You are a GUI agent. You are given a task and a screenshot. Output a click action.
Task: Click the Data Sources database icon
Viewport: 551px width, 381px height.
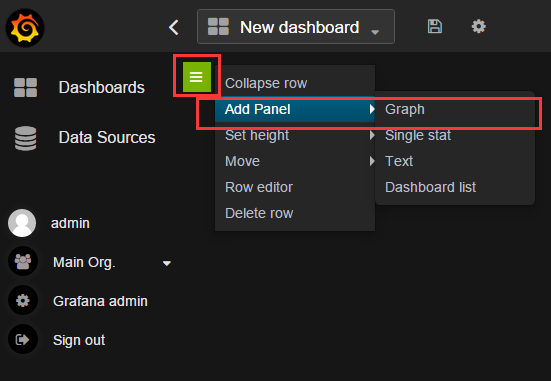(25, 138)
